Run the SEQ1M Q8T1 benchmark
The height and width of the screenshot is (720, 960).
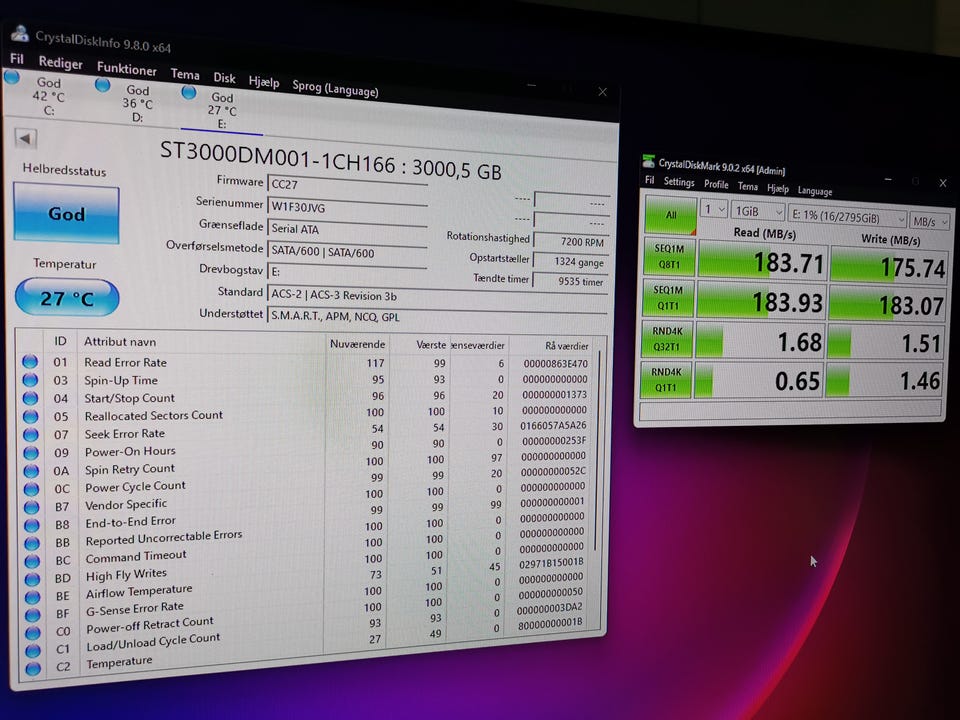(669, 257)
